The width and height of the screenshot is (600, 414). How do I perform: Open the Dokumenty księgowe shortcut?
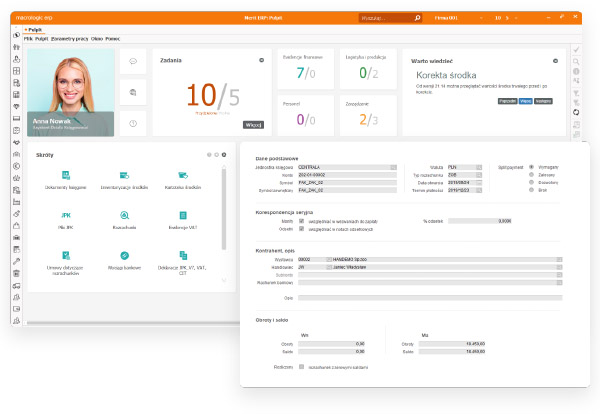[66, 180]
